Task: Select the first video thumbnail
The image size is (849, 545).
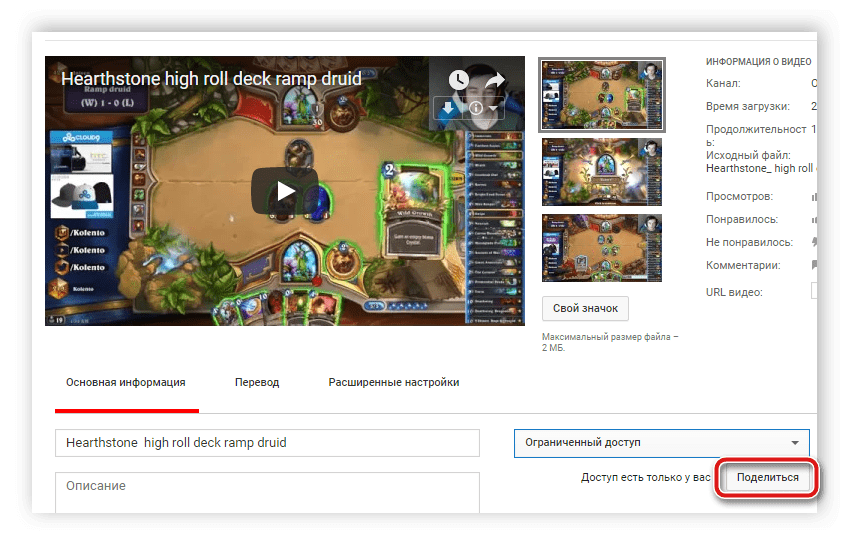Action: [x=602, y=95]
